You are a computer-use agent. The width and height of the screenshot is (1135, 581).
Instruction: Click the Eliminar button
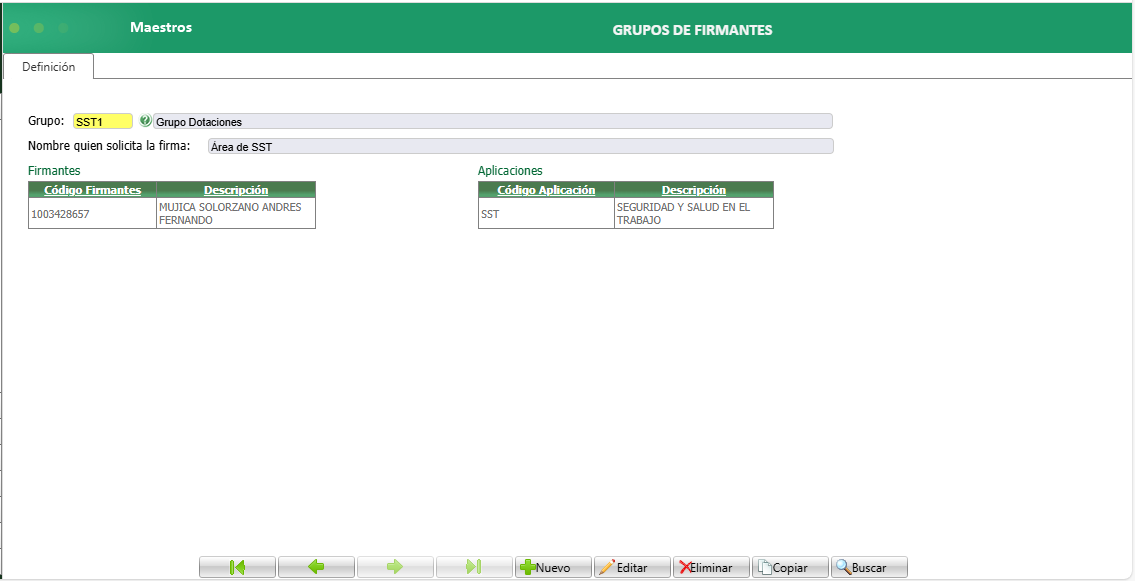[711, 567]
